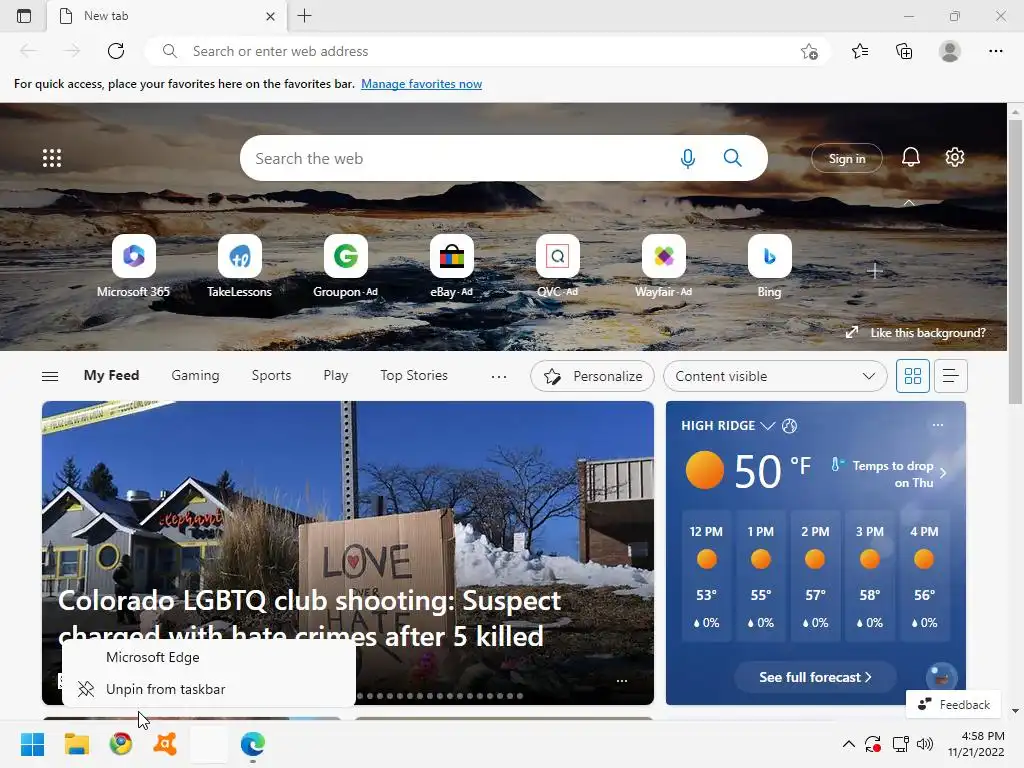1024x768 pixels.
Task: Close the New tab tab
Action: (270, 16)
